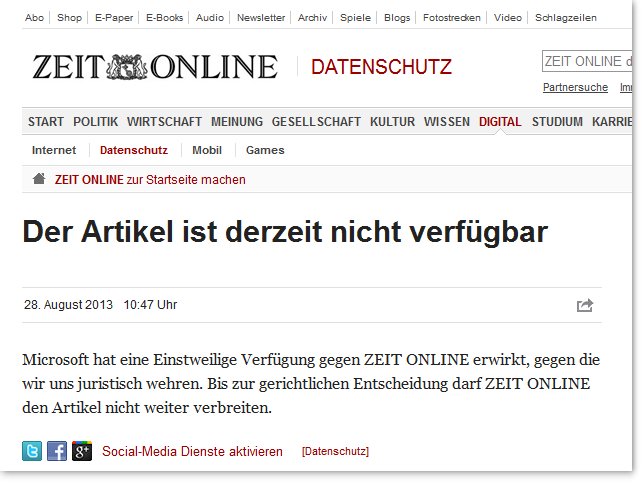The height and width of the screenshot is (482, 643).
Task: Open the Internet subsection tab
Action: pyautogui.click(x=54, y=150)
